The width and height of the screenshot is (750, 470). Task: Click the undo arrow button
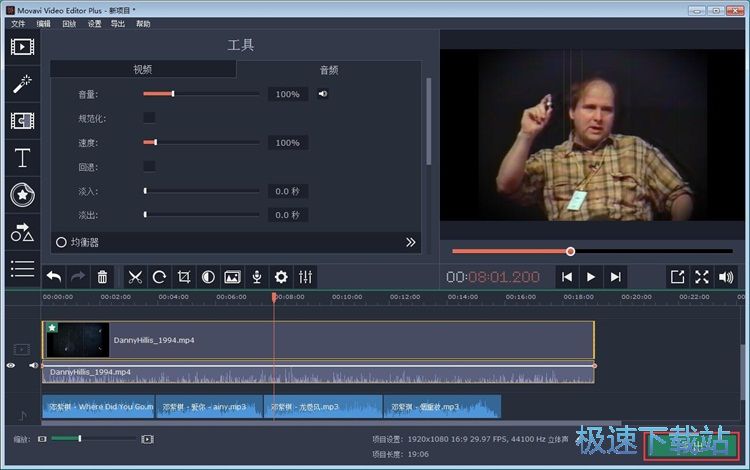(x=54, y=277)
